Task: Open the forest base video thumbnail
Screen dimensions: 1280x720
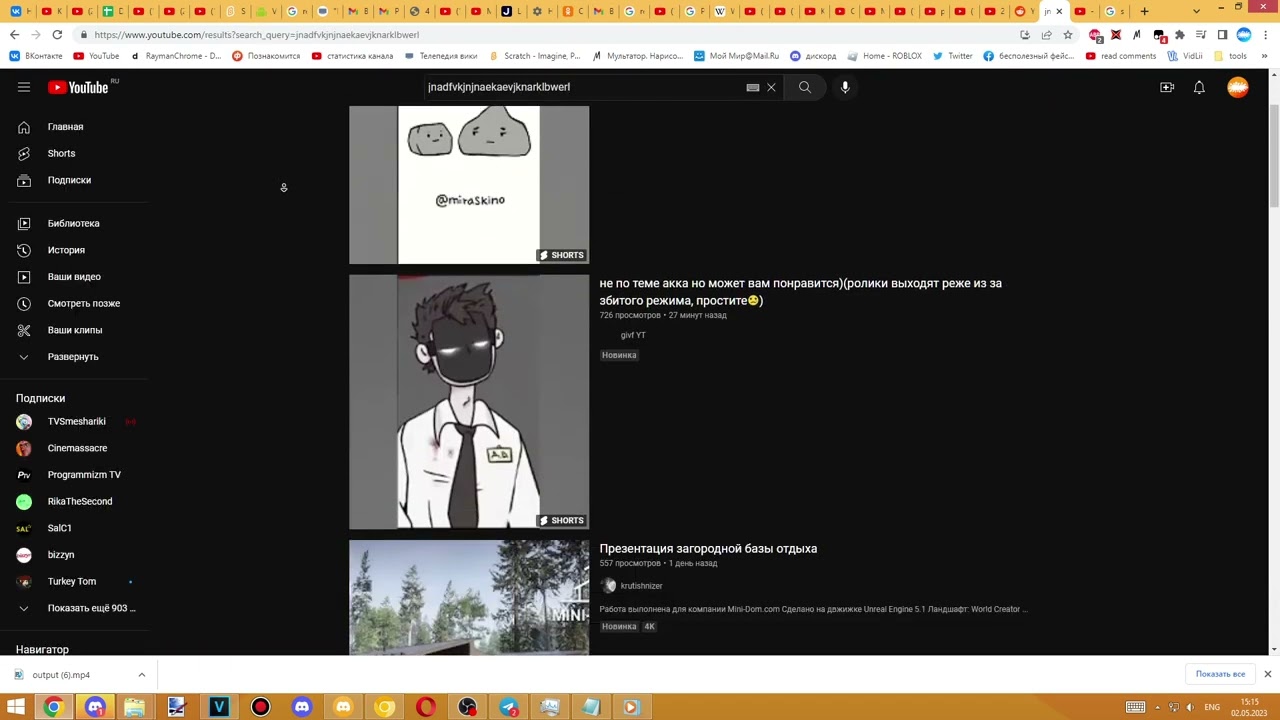Action: [469, 598]
